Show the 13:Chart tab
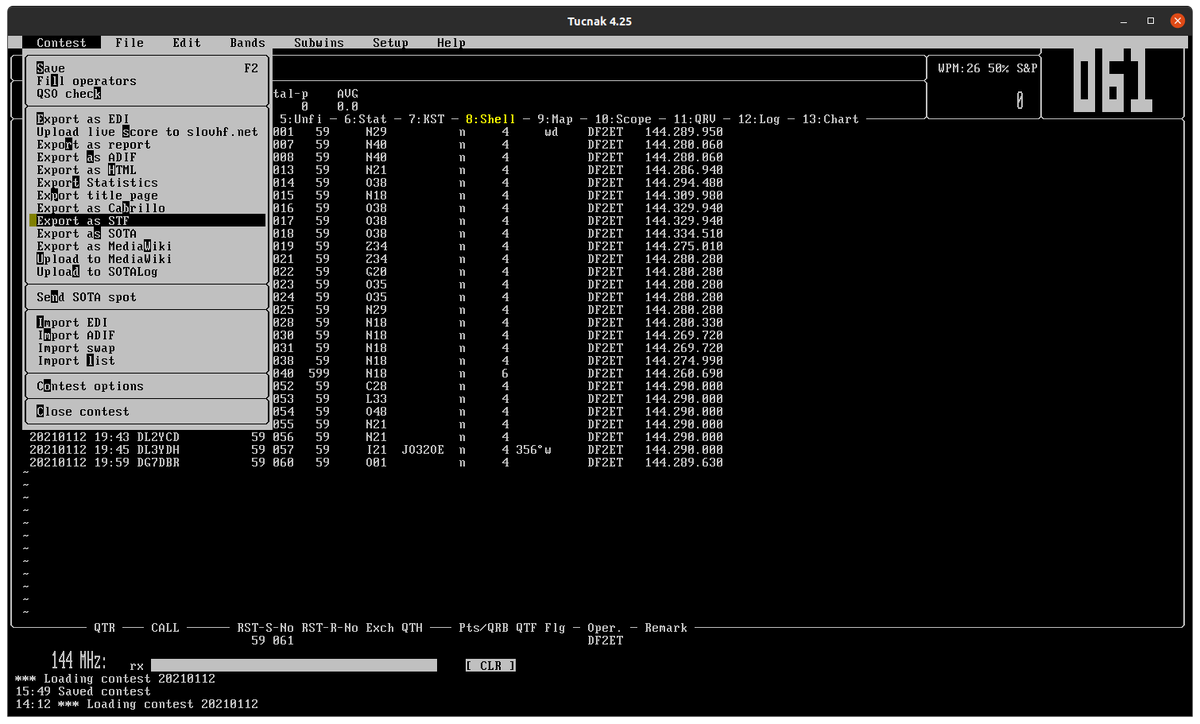The image size is (1200, 724). tap(830, 119)
